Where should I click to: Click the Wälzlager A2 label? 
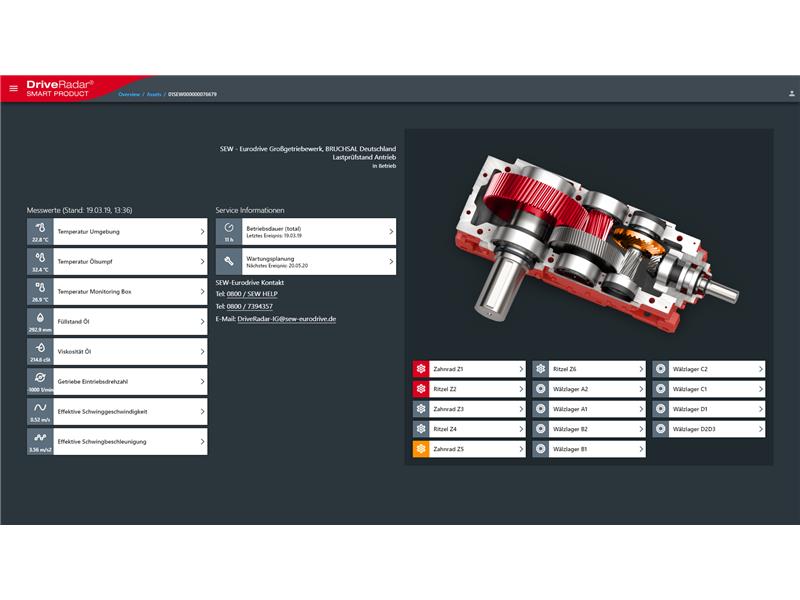pyautogui.click(x=570, y=389)
